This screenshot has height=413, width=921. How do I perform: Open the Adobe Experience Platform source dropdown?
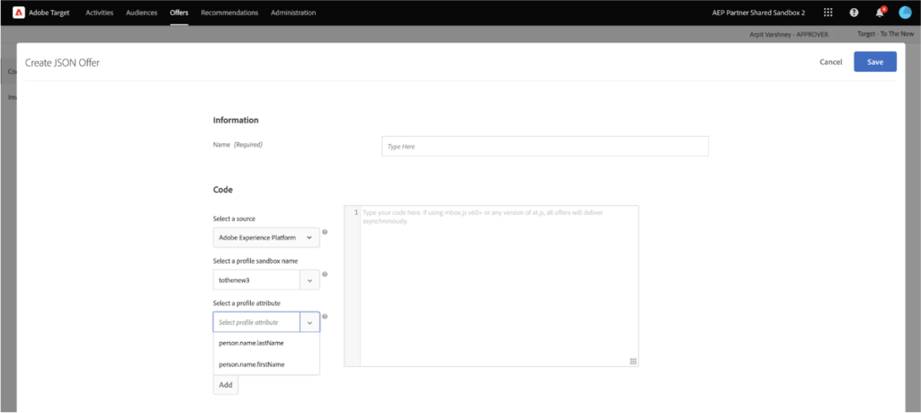point(267,237)
